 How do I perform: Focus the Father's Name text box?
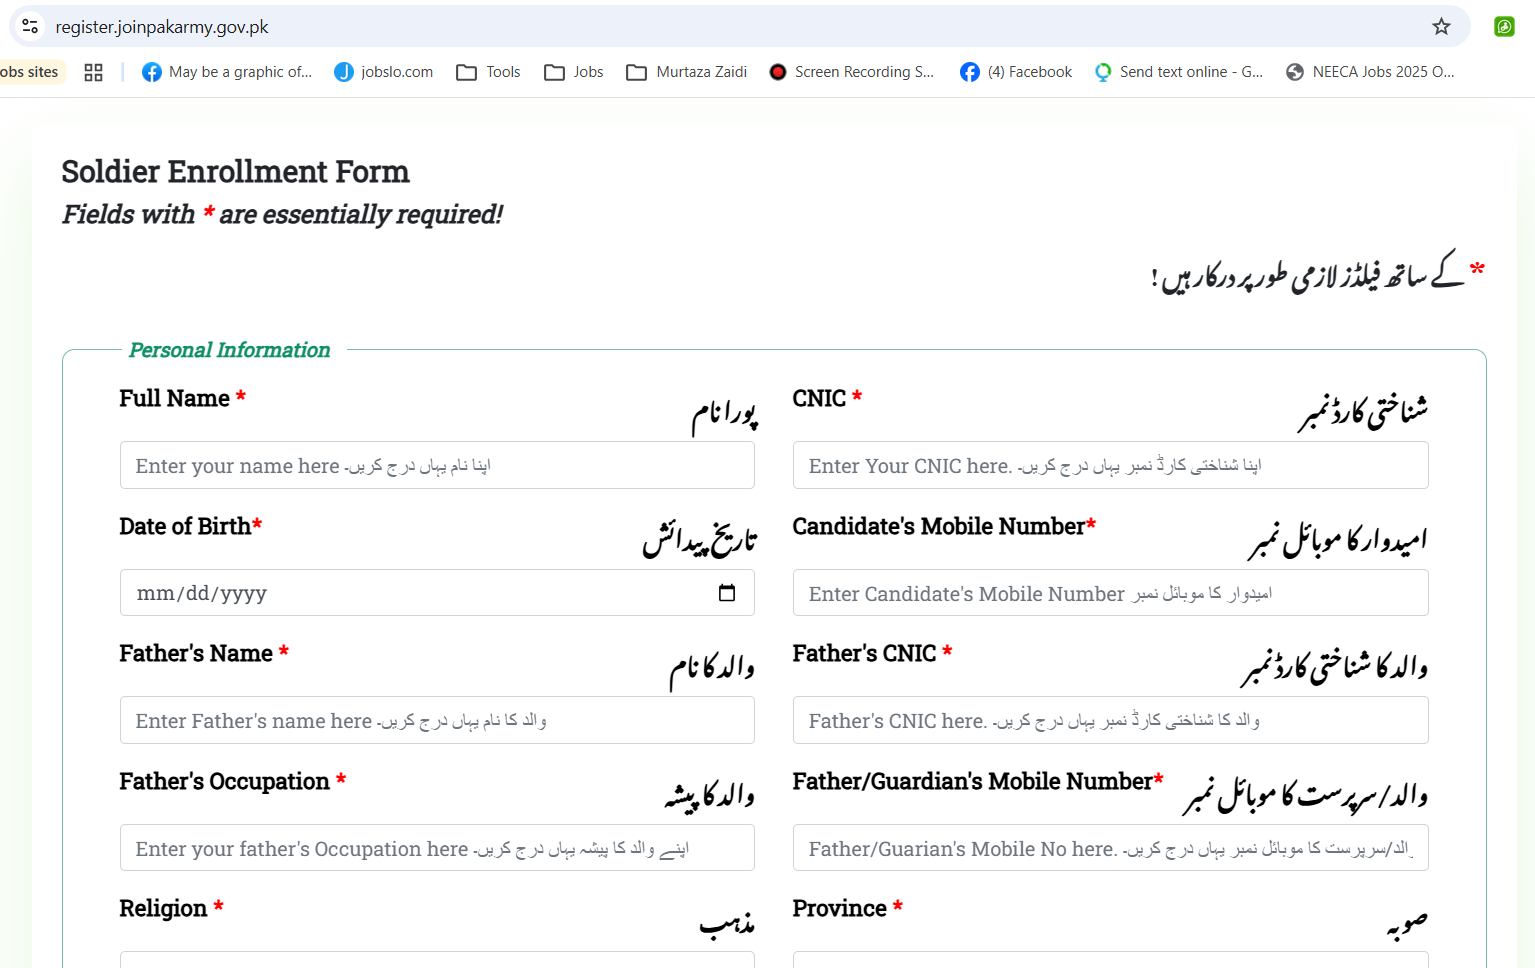437,720
